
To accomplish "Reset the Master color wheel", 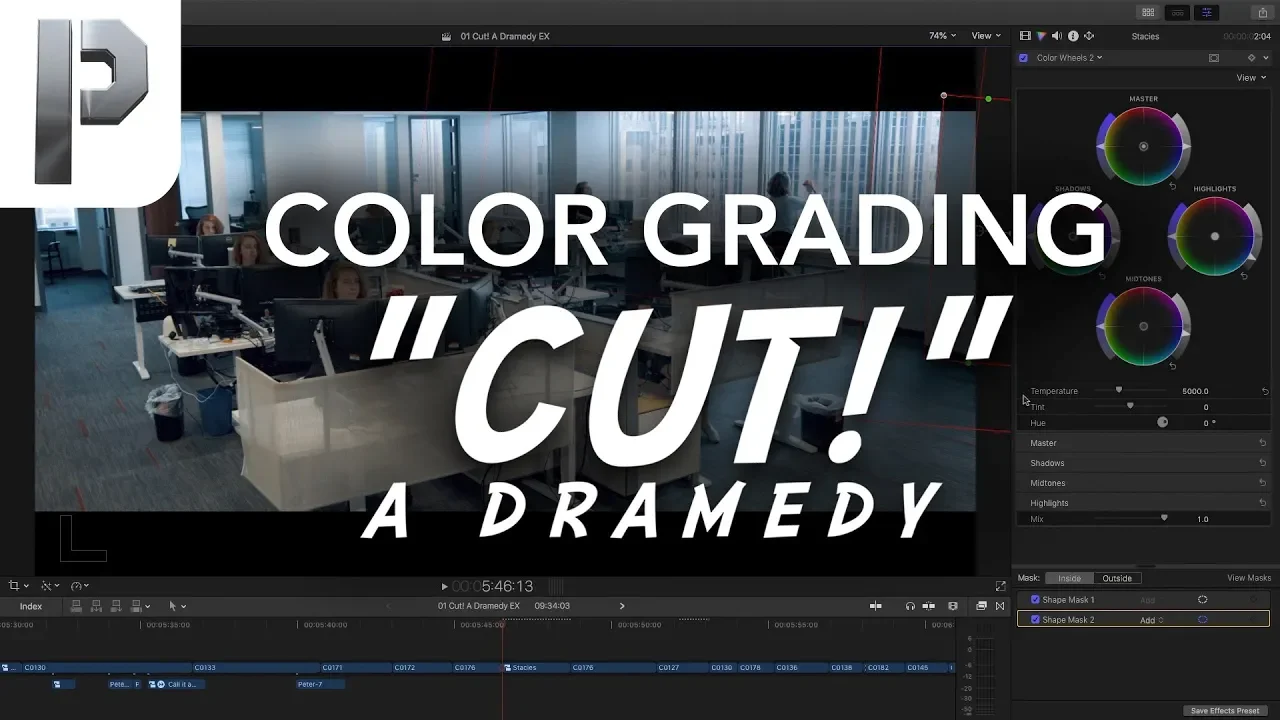I will point(1173,186).
